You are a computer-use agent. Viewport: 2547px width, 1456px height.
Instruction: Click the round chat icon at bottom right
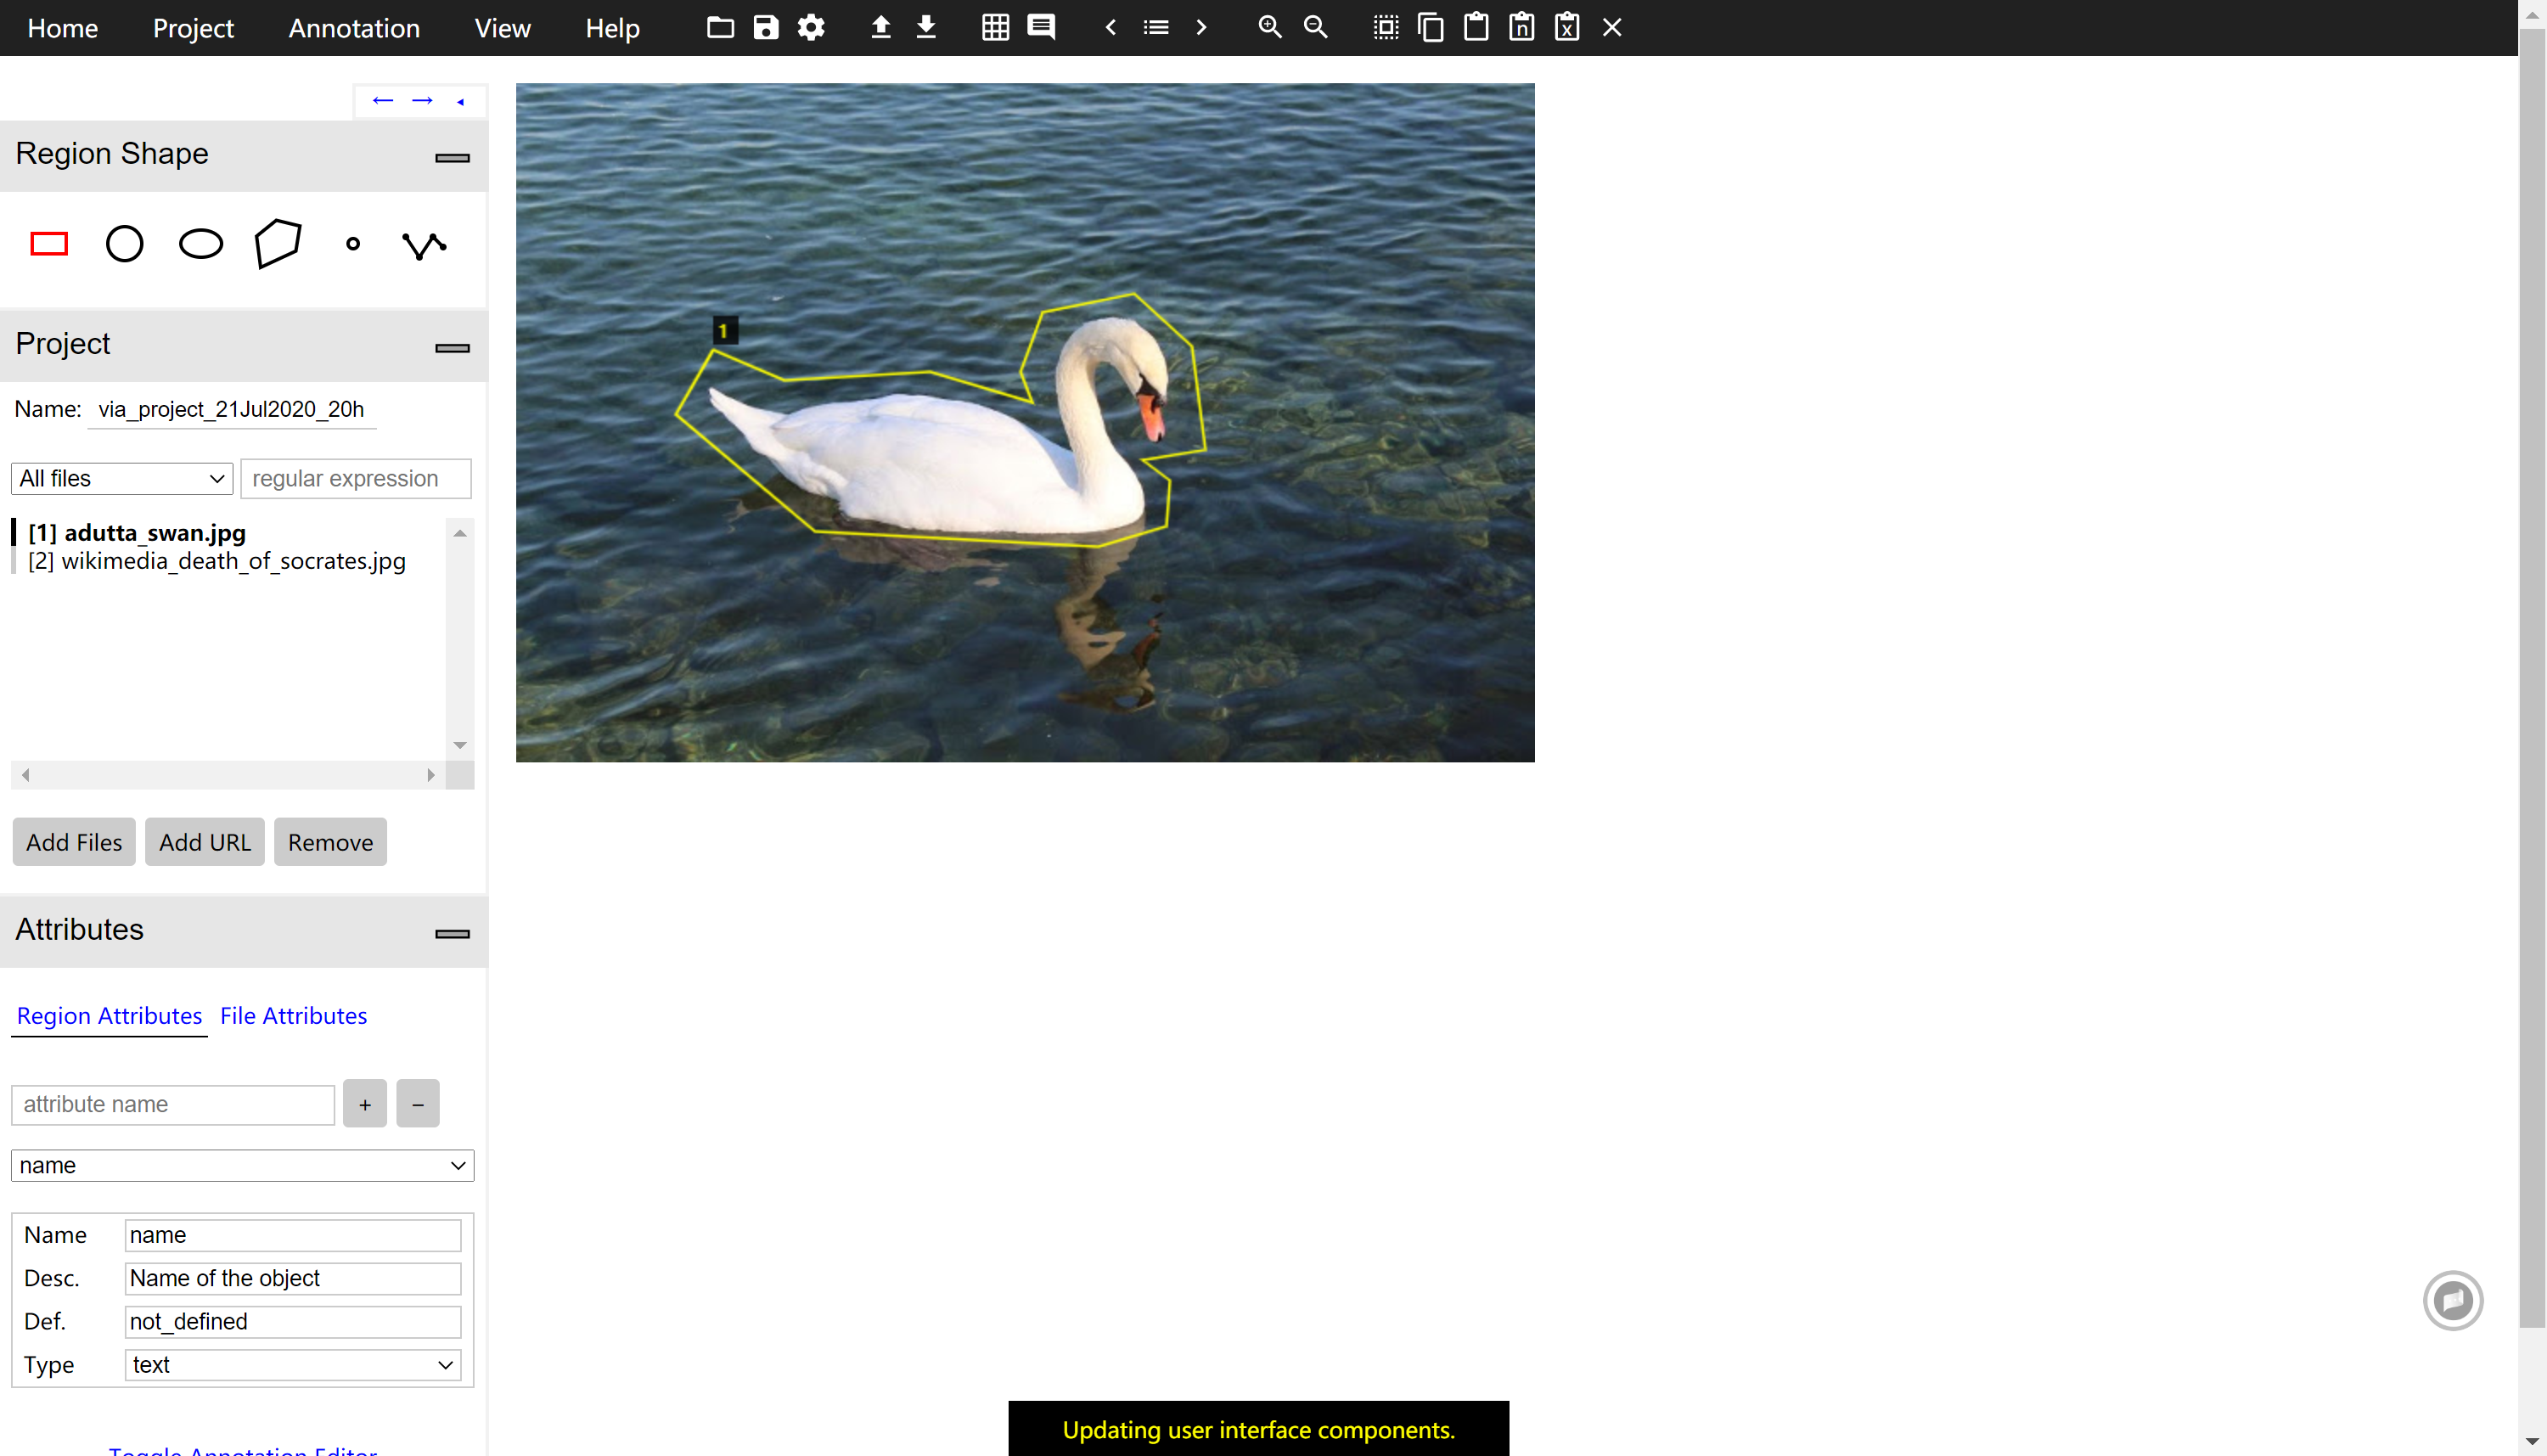pyautogui.click(x=2453, y=1300)
